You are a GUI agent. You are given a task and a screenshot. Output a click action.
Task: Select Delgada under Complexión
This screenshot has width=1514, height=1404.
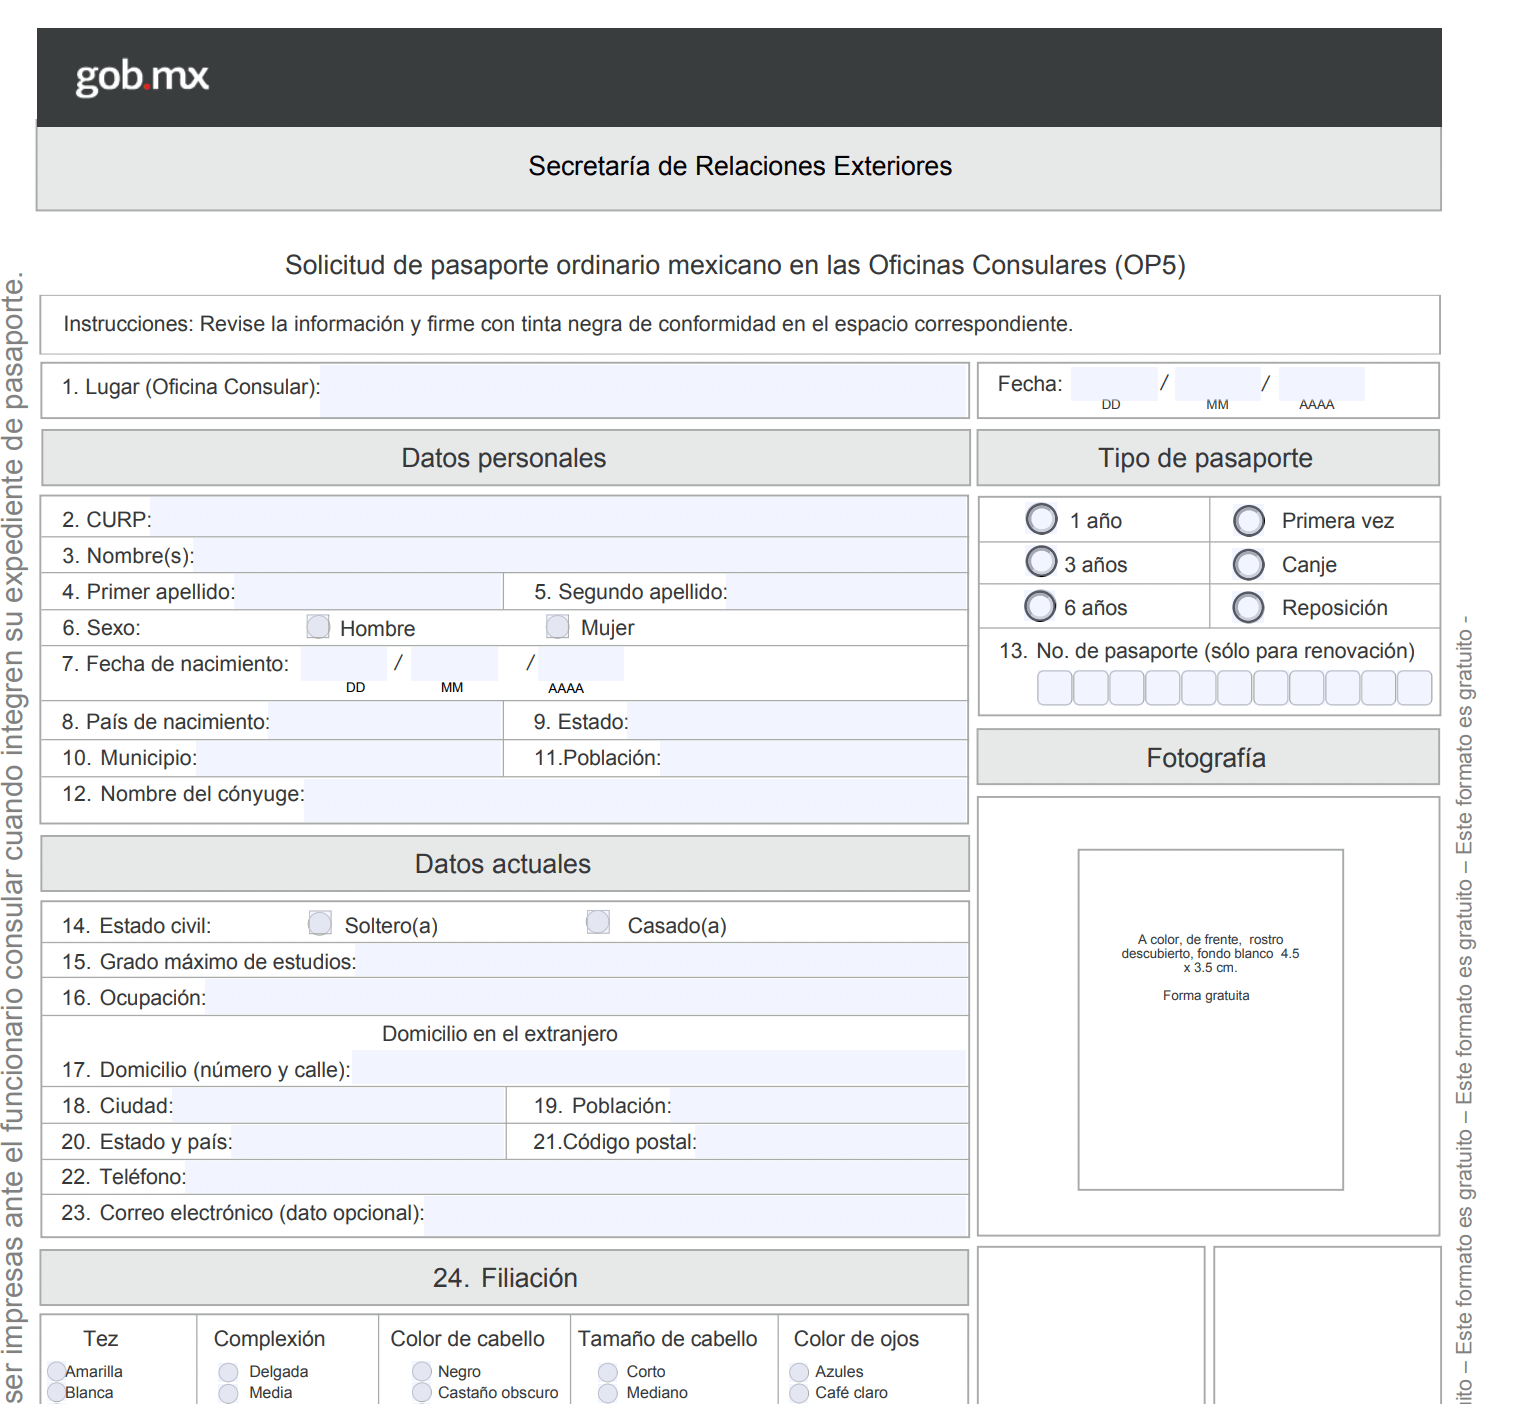pos(229,1372)
